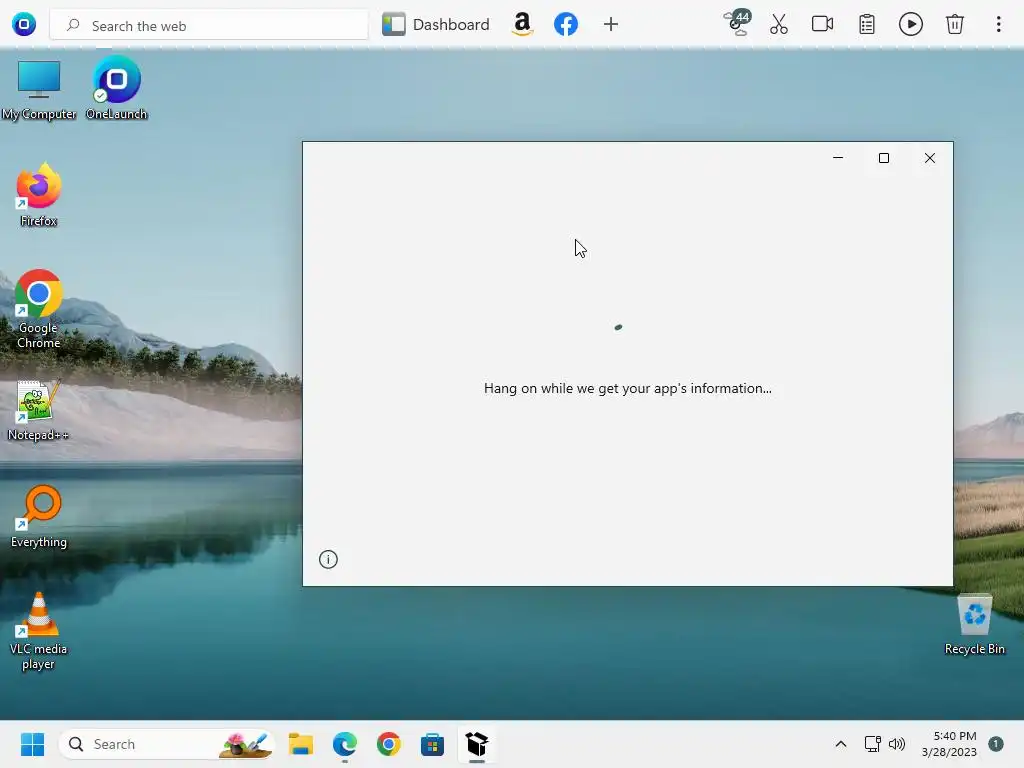Viewport: 1024px width, 768px height.
Task: Click the taskbar Search box
Action: 166,744
